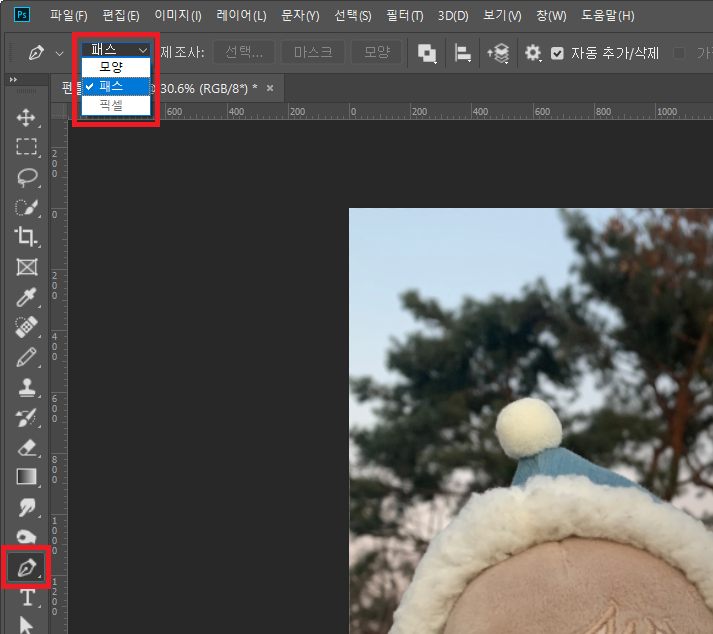Close the open document tab
Viewport: 713px width, 634px height.
coord(268,88)
